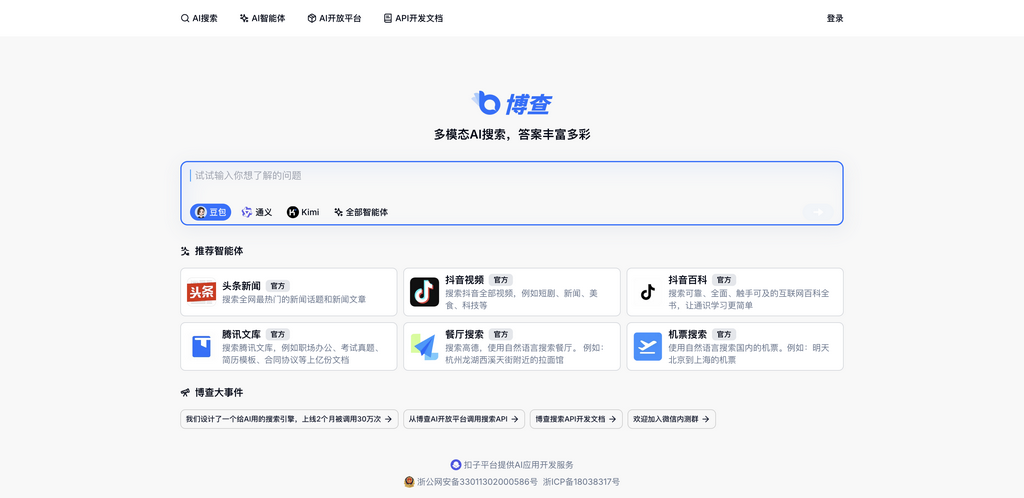Click the 多模态AI搜索 tagline text
Screen dimensions: 1024x498
click(x=512, y=134)
